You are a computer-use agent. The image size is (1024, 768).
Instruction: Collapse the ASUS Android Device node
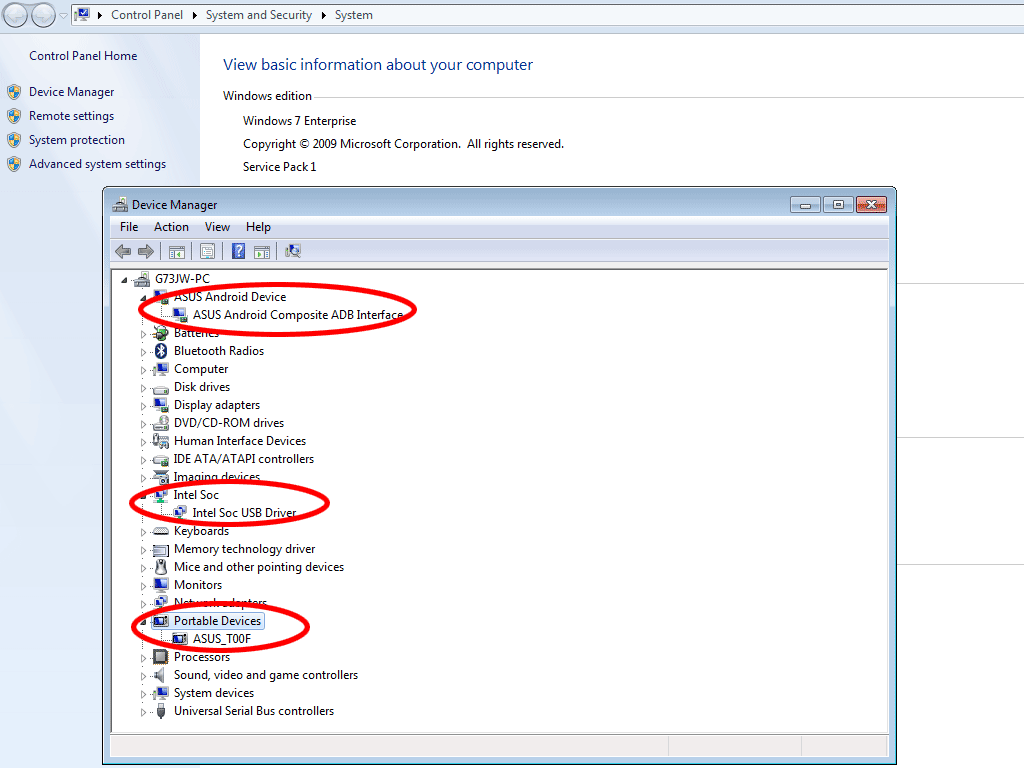(143, 297)
